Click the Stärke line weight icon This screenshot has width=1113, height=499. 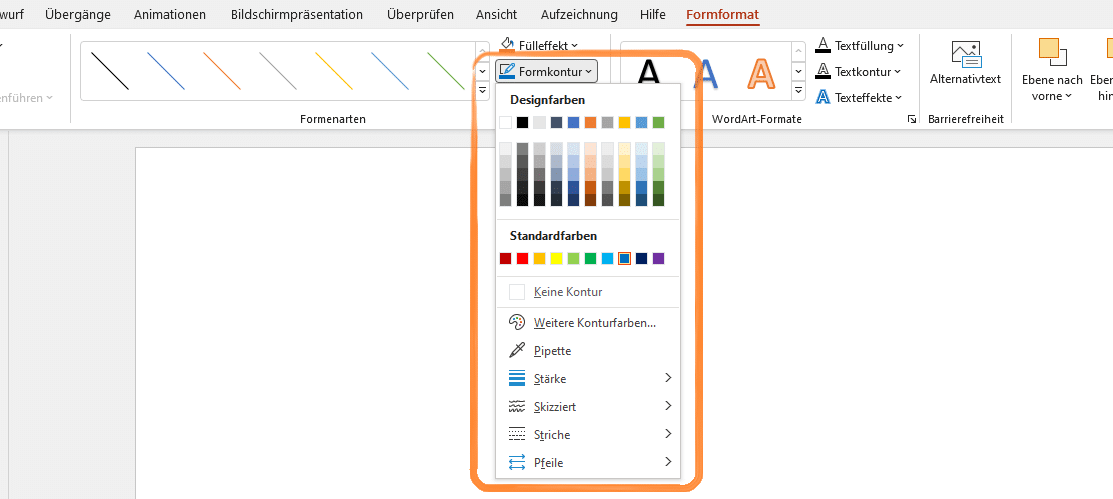[x=517, y=378]
